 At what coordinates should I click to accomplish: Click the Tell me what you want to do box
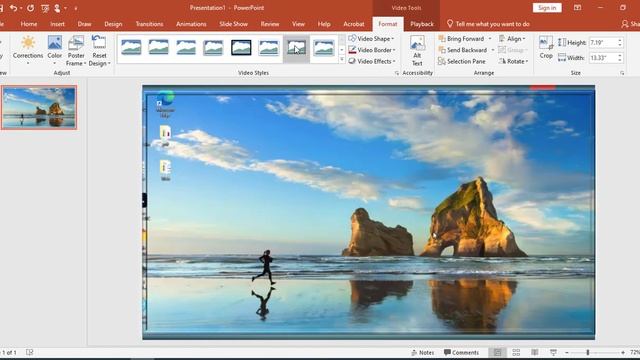tap(488, 24)
